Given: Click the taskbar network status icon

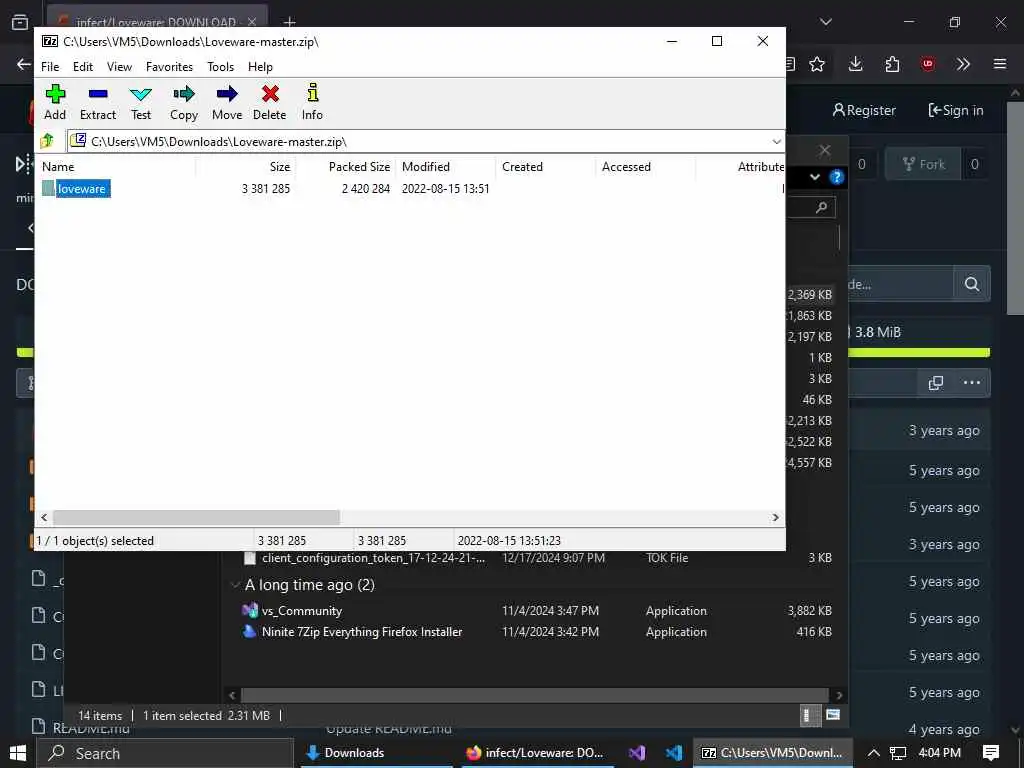Looking at the screenshot, I should click(x=898, y=754).
